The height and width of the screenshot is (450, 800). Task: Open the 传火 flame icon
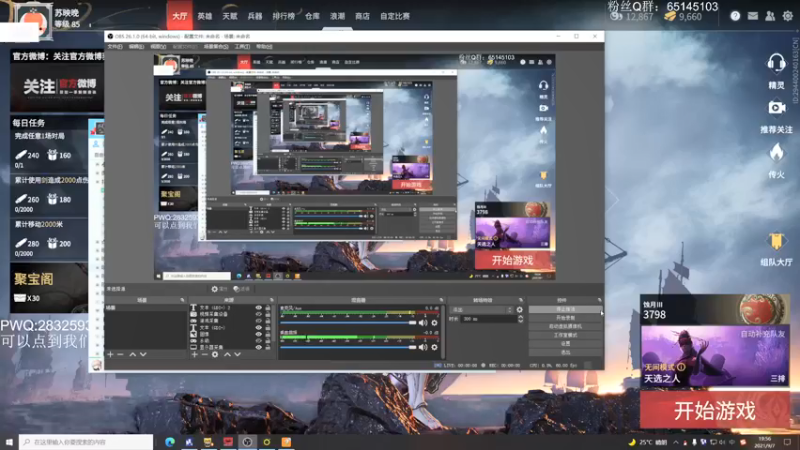(776, 152)
